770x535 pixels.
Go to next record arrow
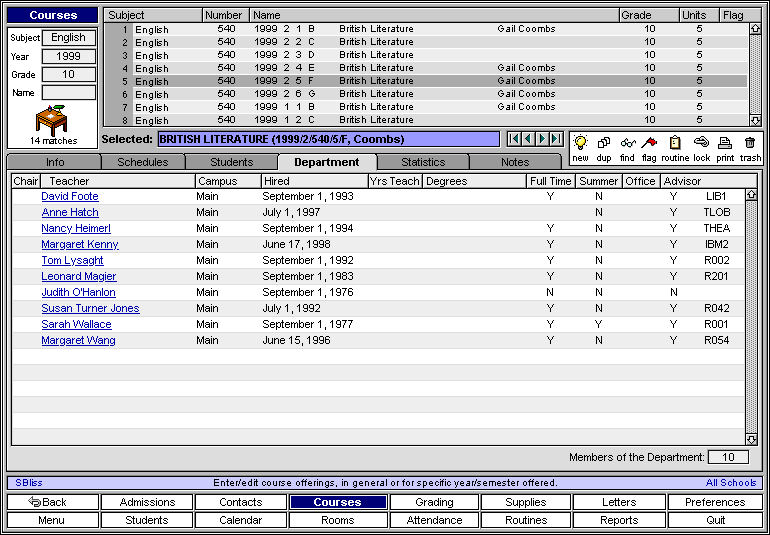(x=542, y=140)
